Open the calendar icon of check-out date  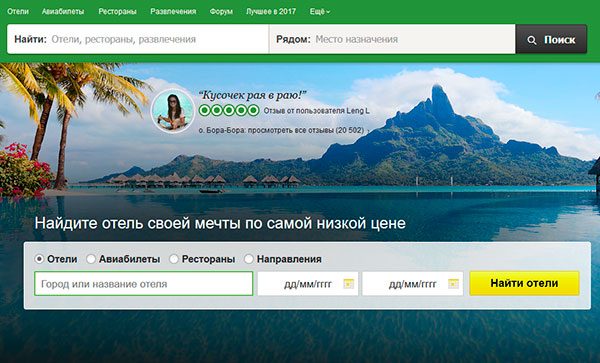[453, 284]
